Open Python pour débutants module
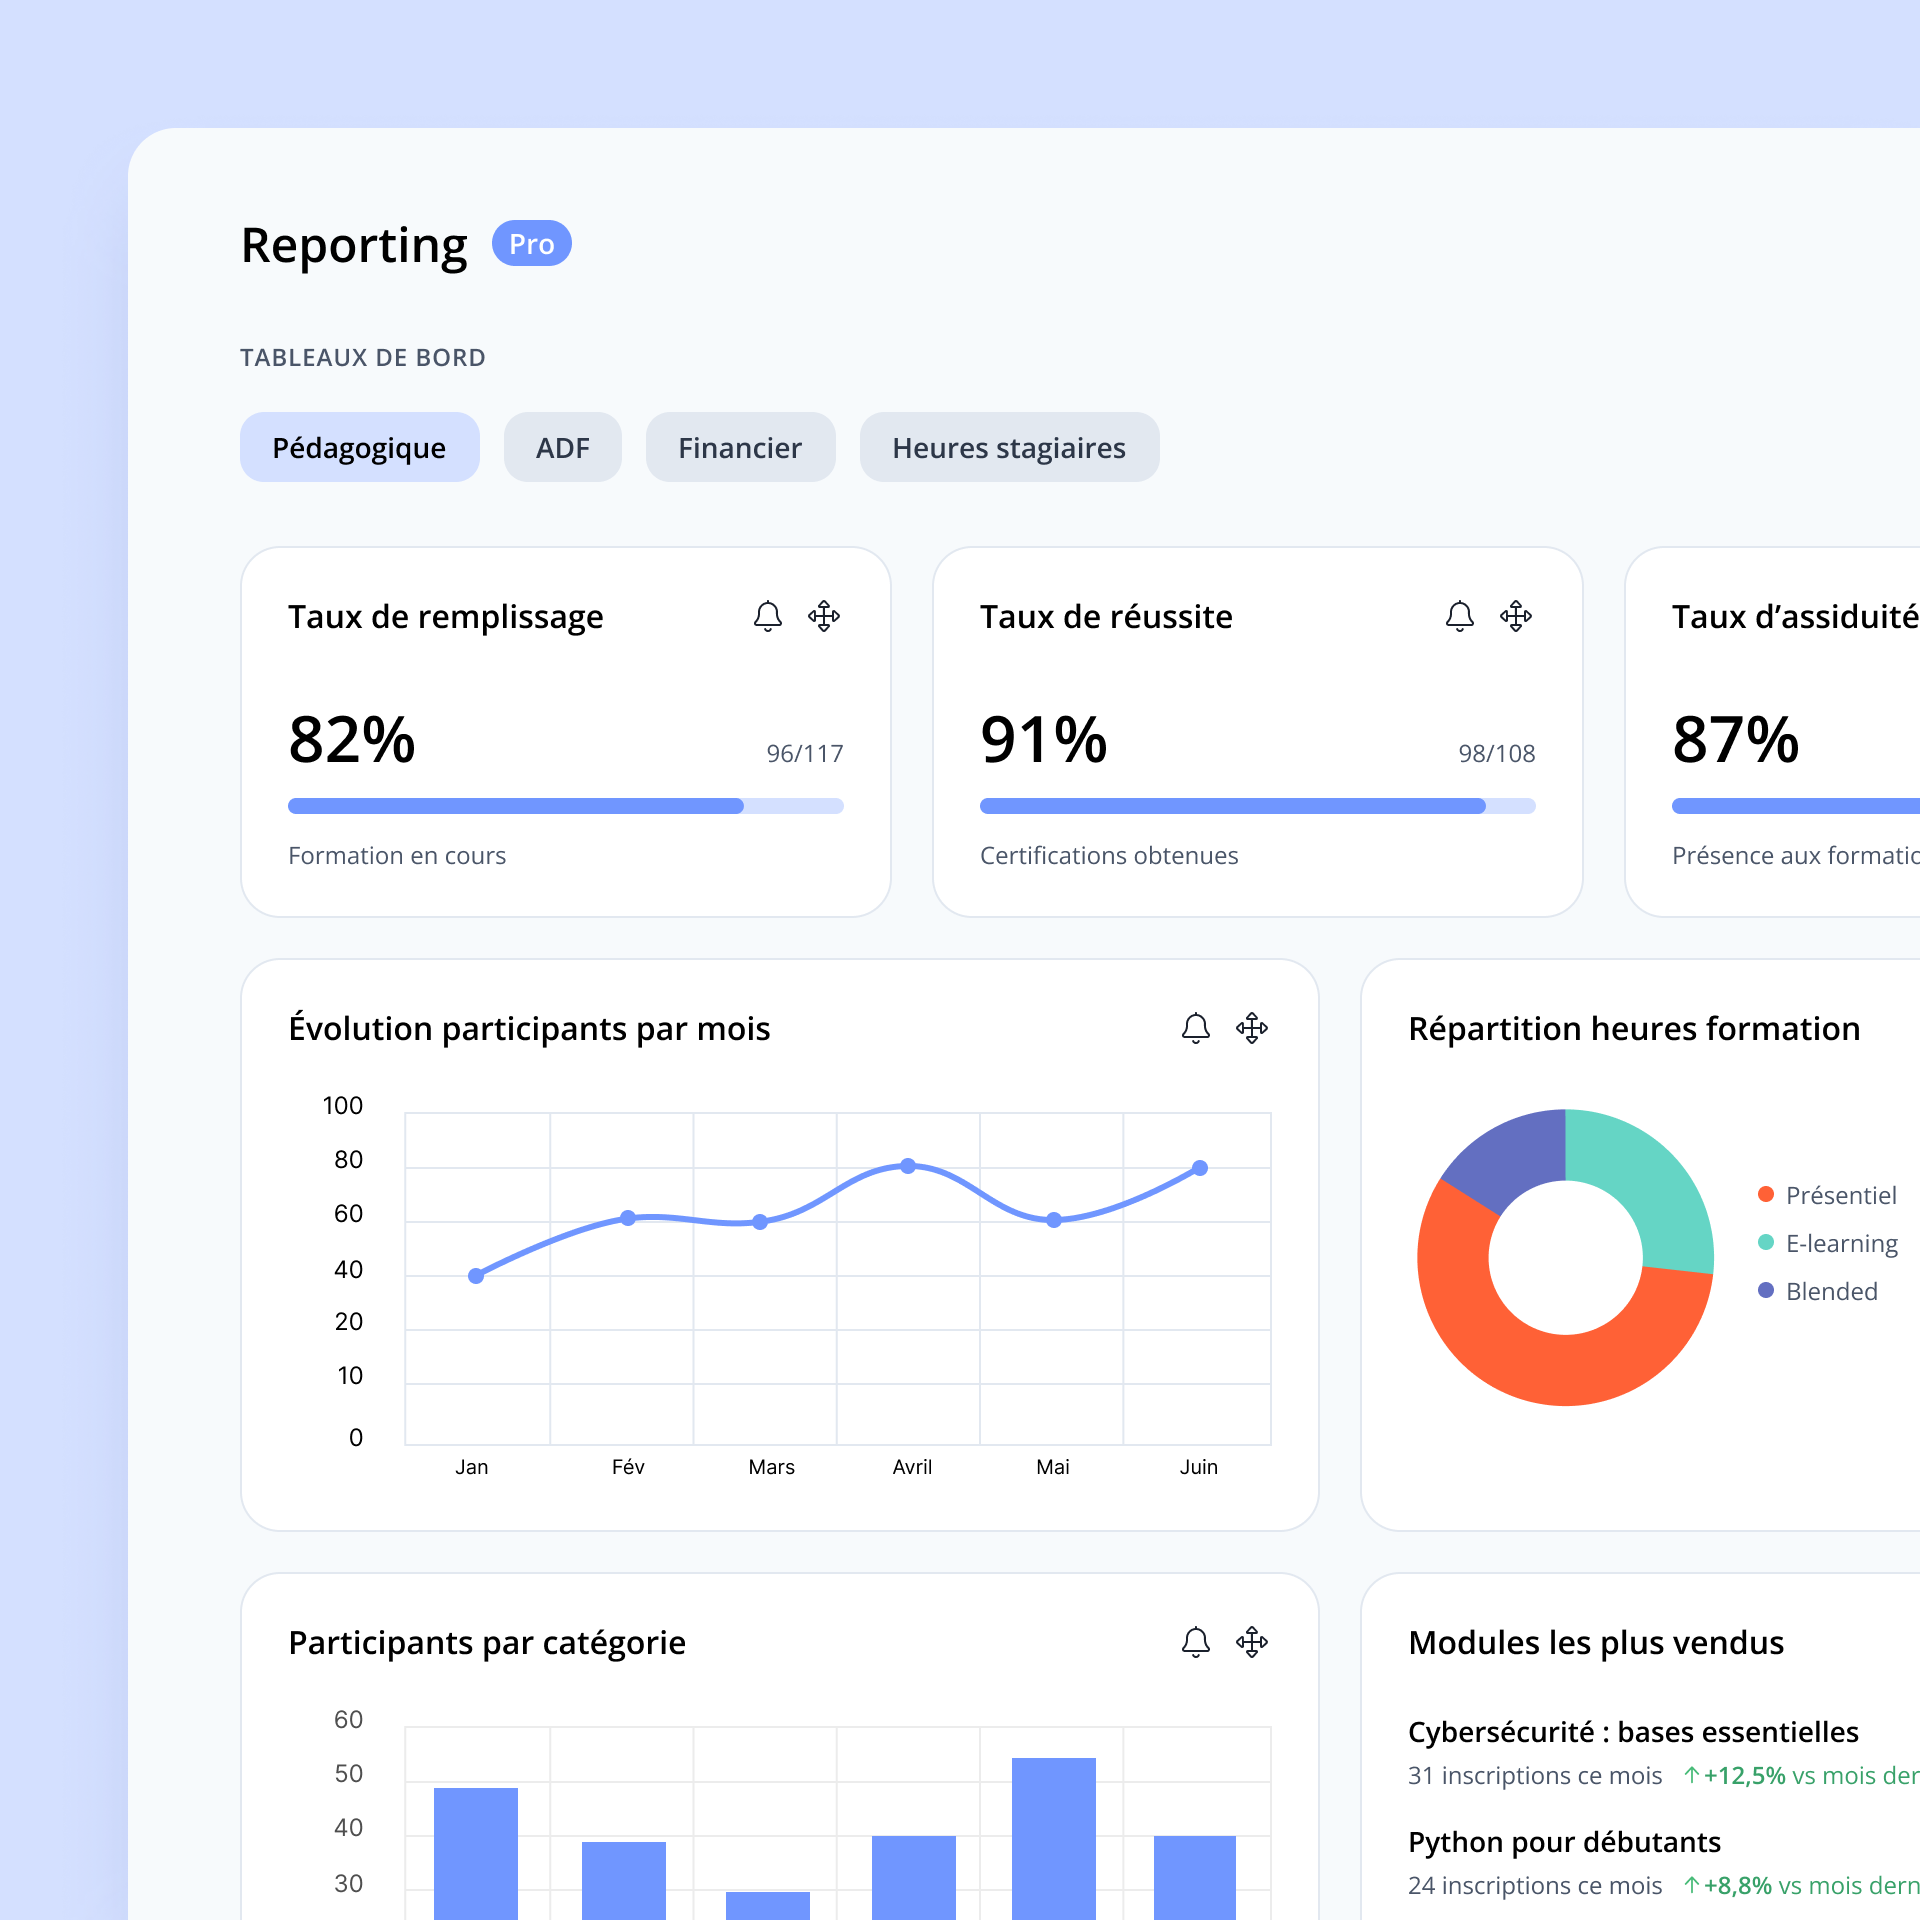This screenshot has height=1920, width=1920. 1564,1842
